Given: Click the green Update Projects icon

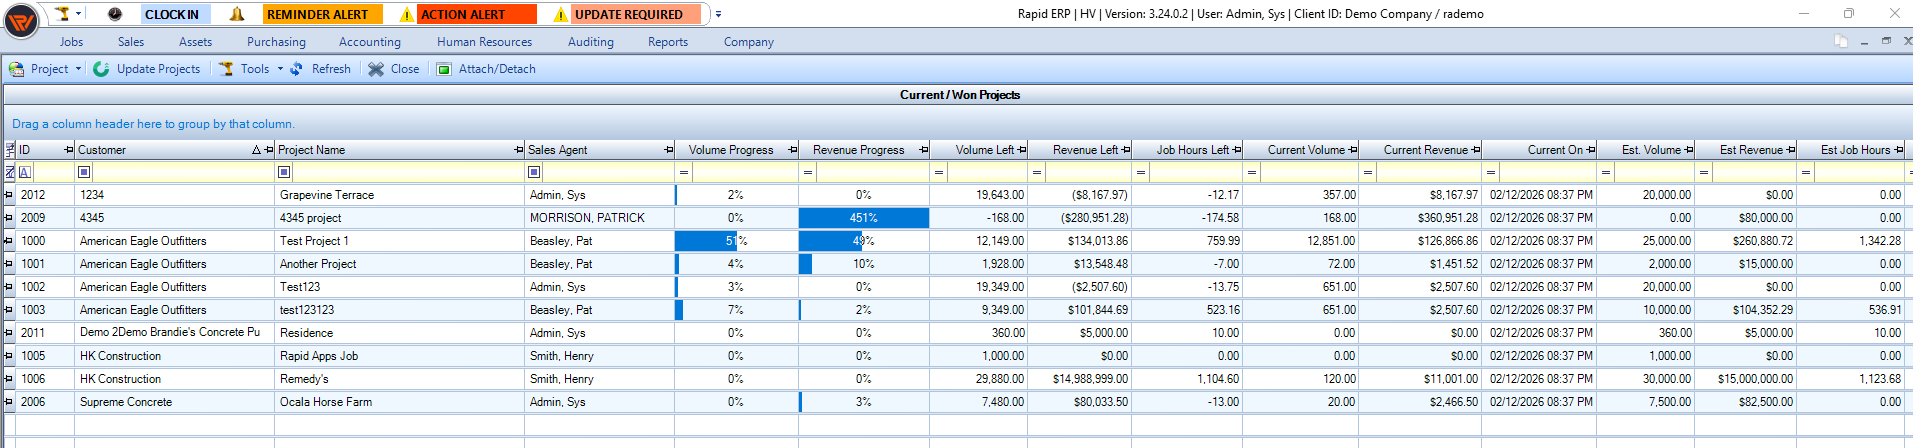Looking at the screenshot, I should click(x=101, y=69).
